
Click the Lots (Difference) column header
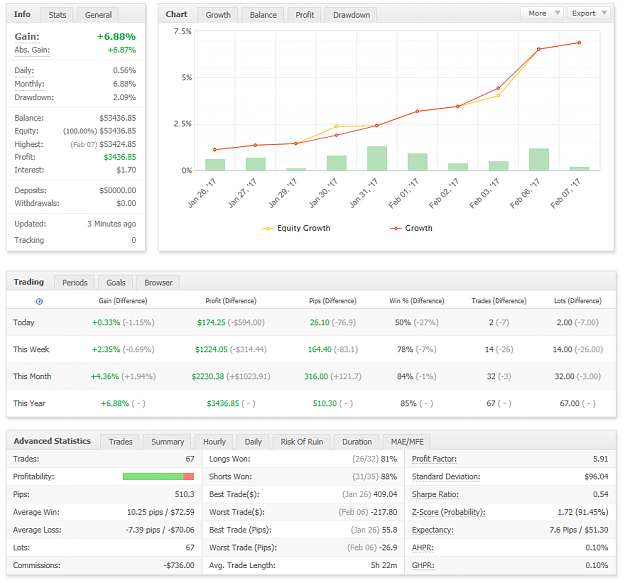[x=578, y=301]
